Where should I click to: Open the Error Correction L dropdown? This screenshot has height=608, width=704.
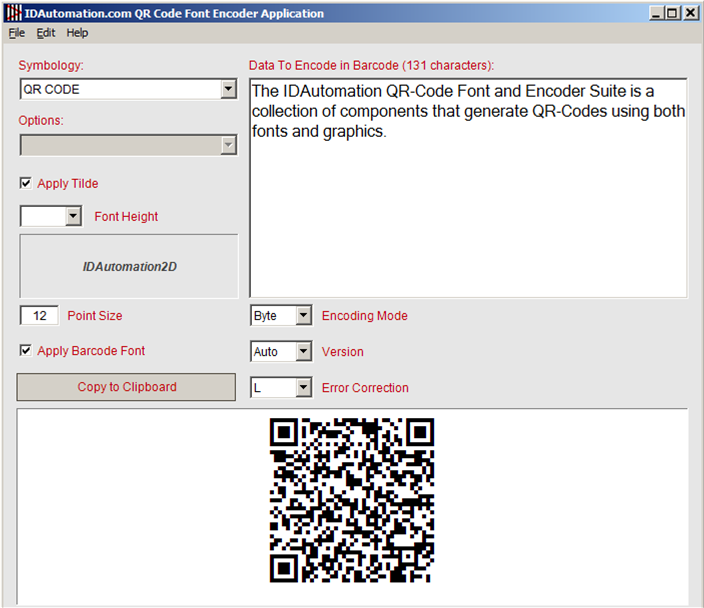point(304,387)
